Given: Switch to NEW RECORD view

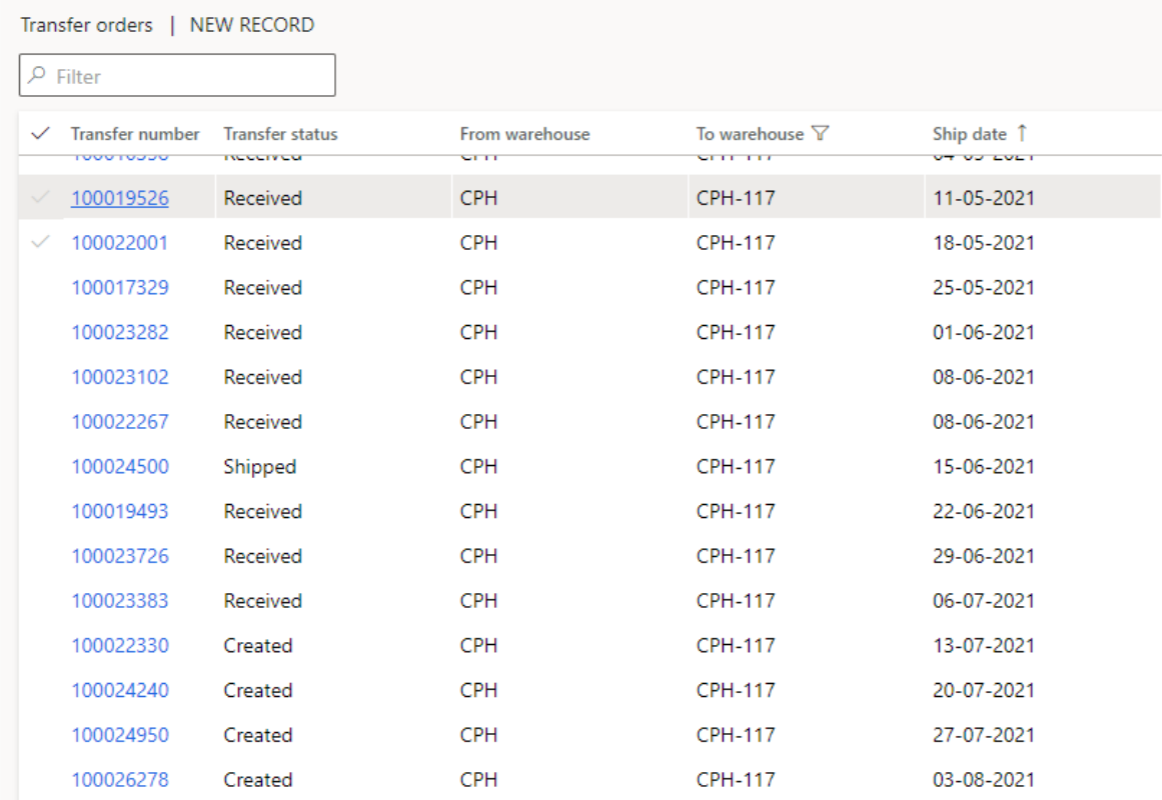Looking at the screenshot, I should 252,25.
